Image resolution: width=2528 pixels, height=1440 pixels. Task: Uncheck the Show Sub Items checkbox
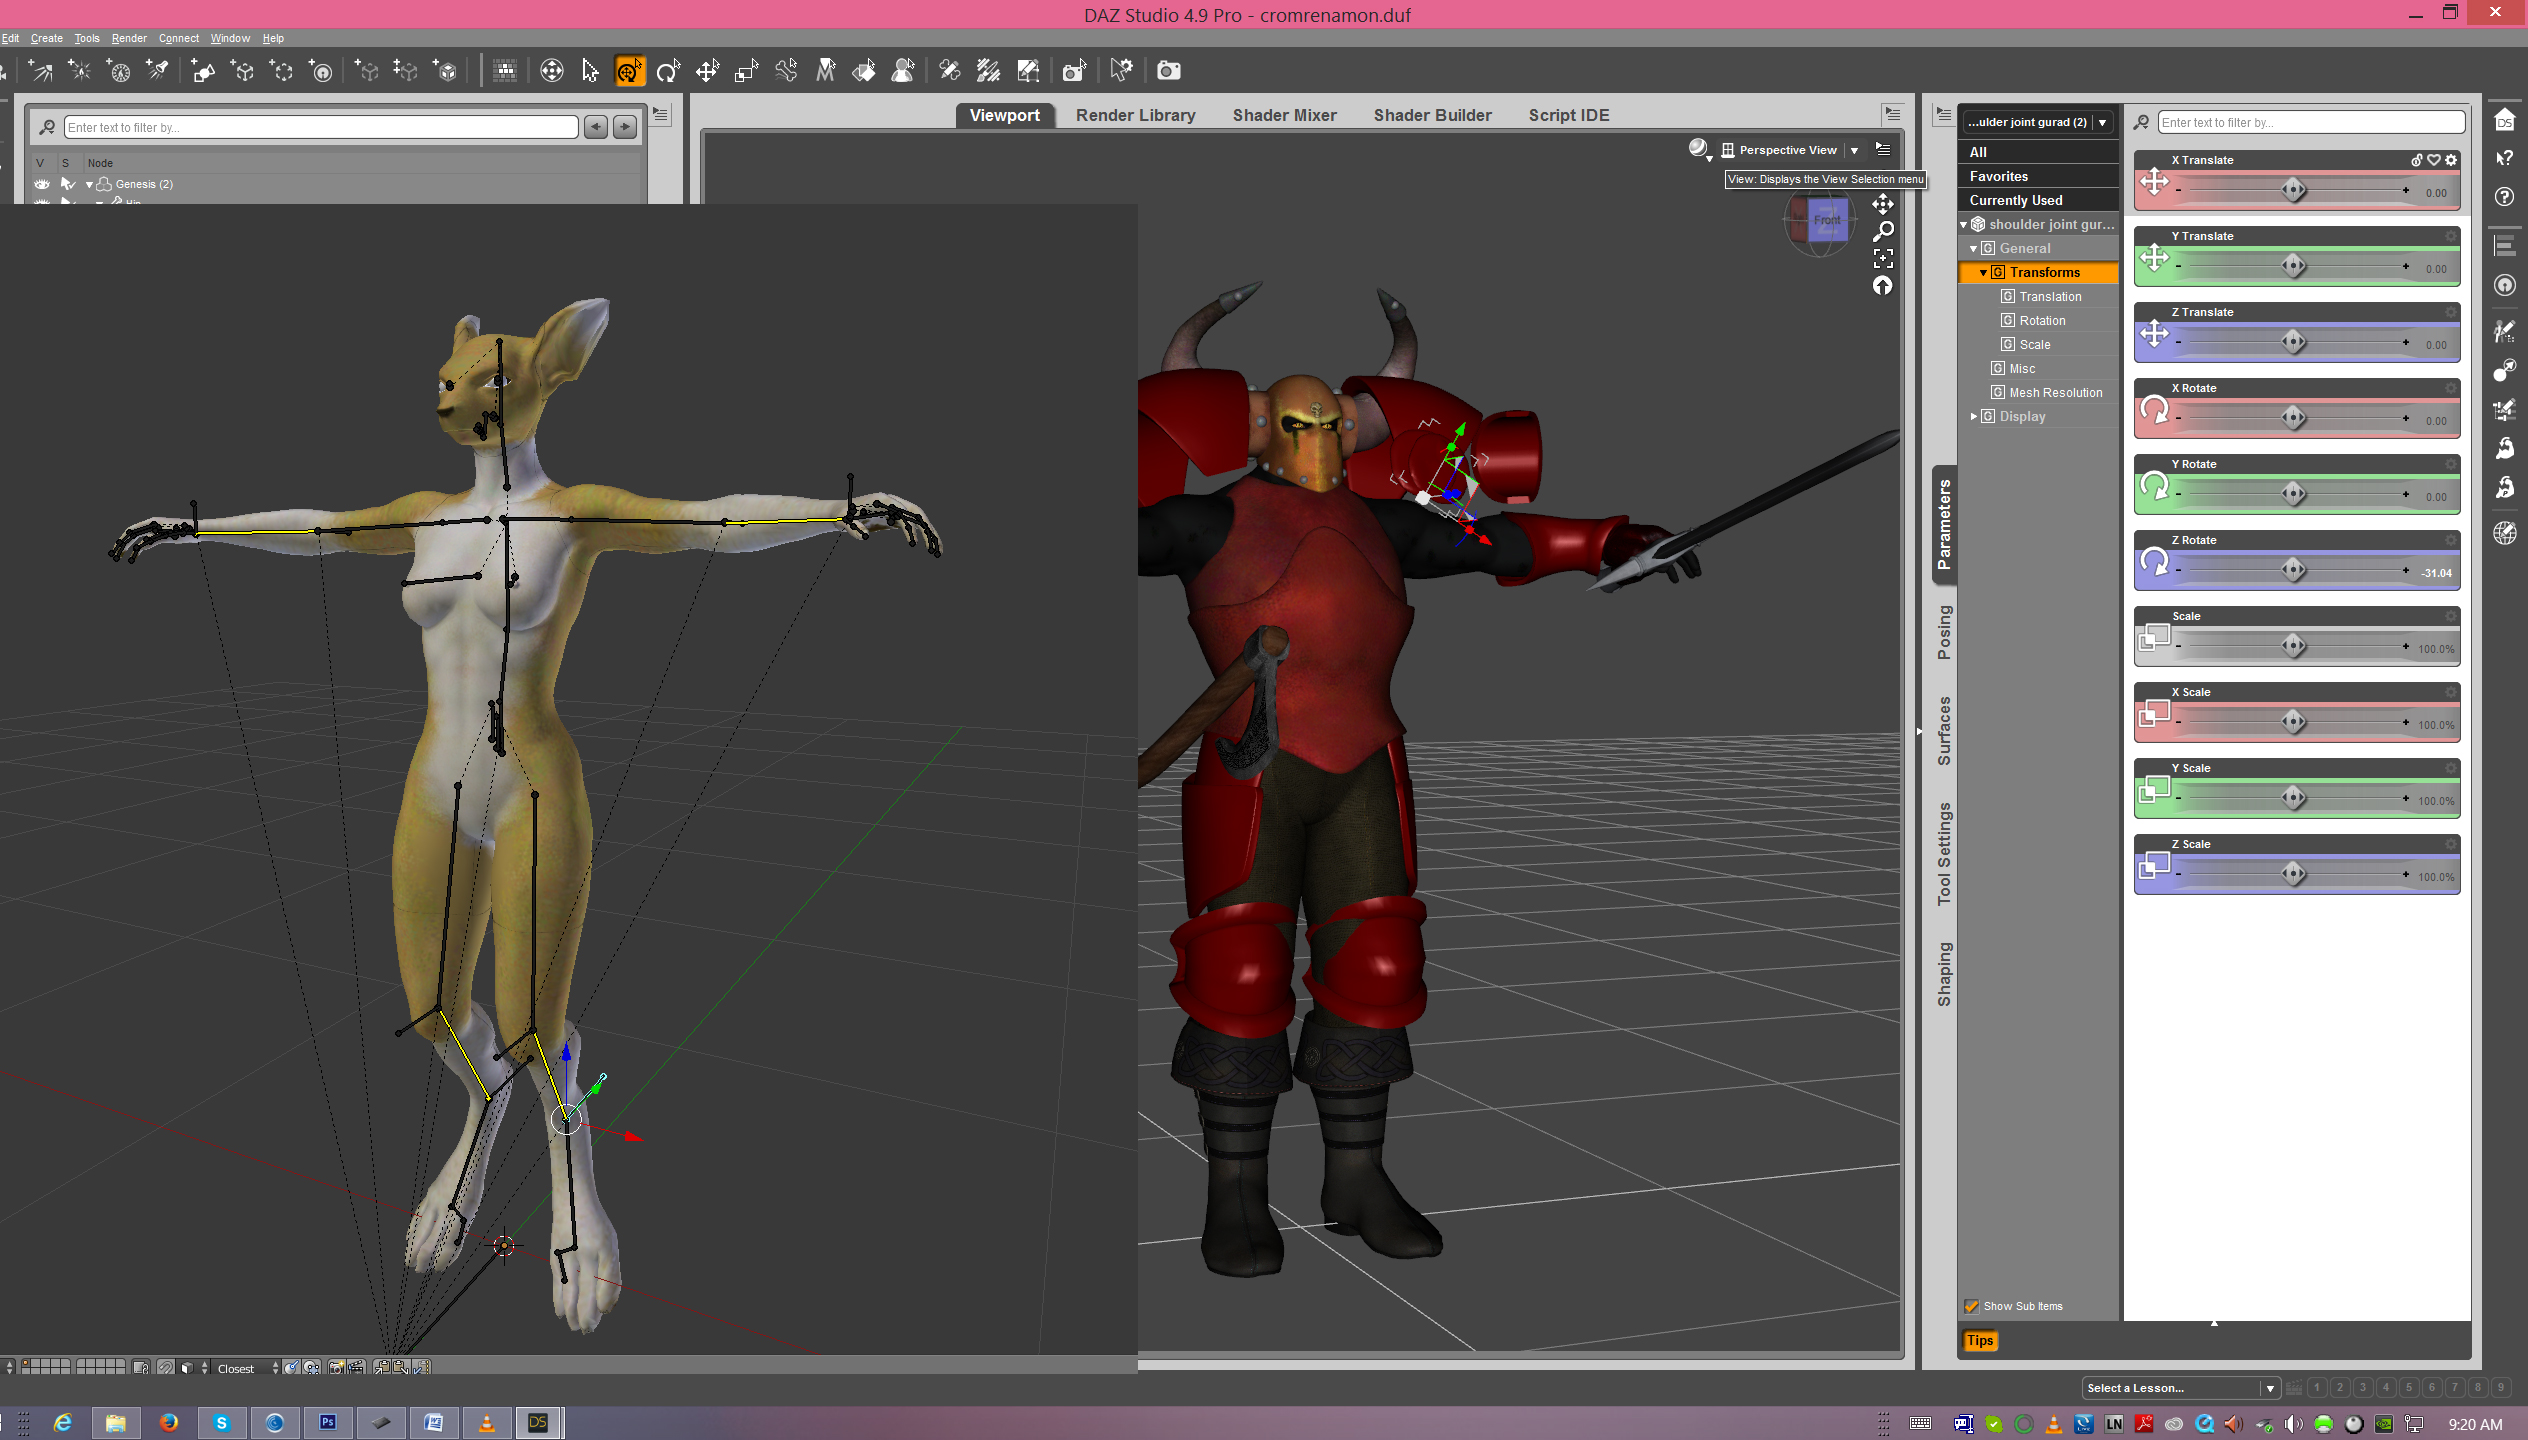(1971, 1306)
